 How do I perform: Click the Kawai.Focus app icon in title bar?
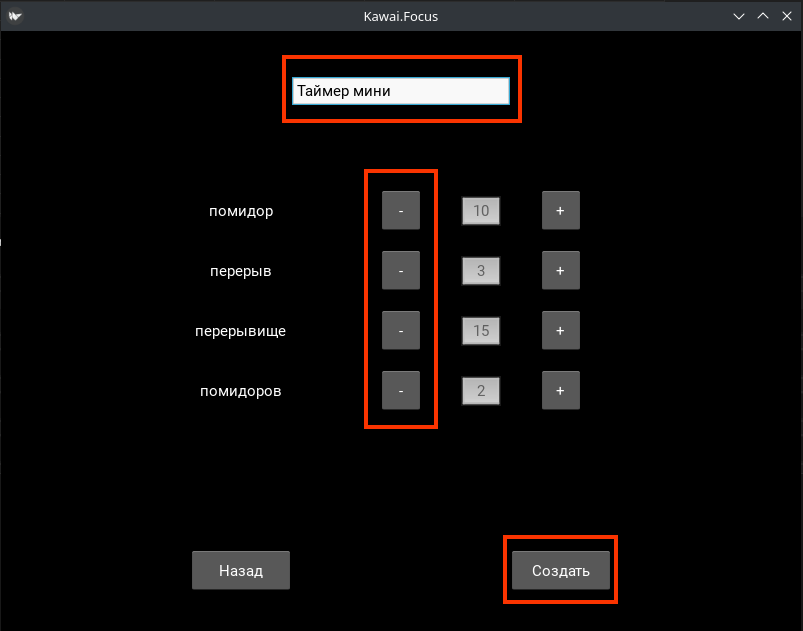pos(14,16)
